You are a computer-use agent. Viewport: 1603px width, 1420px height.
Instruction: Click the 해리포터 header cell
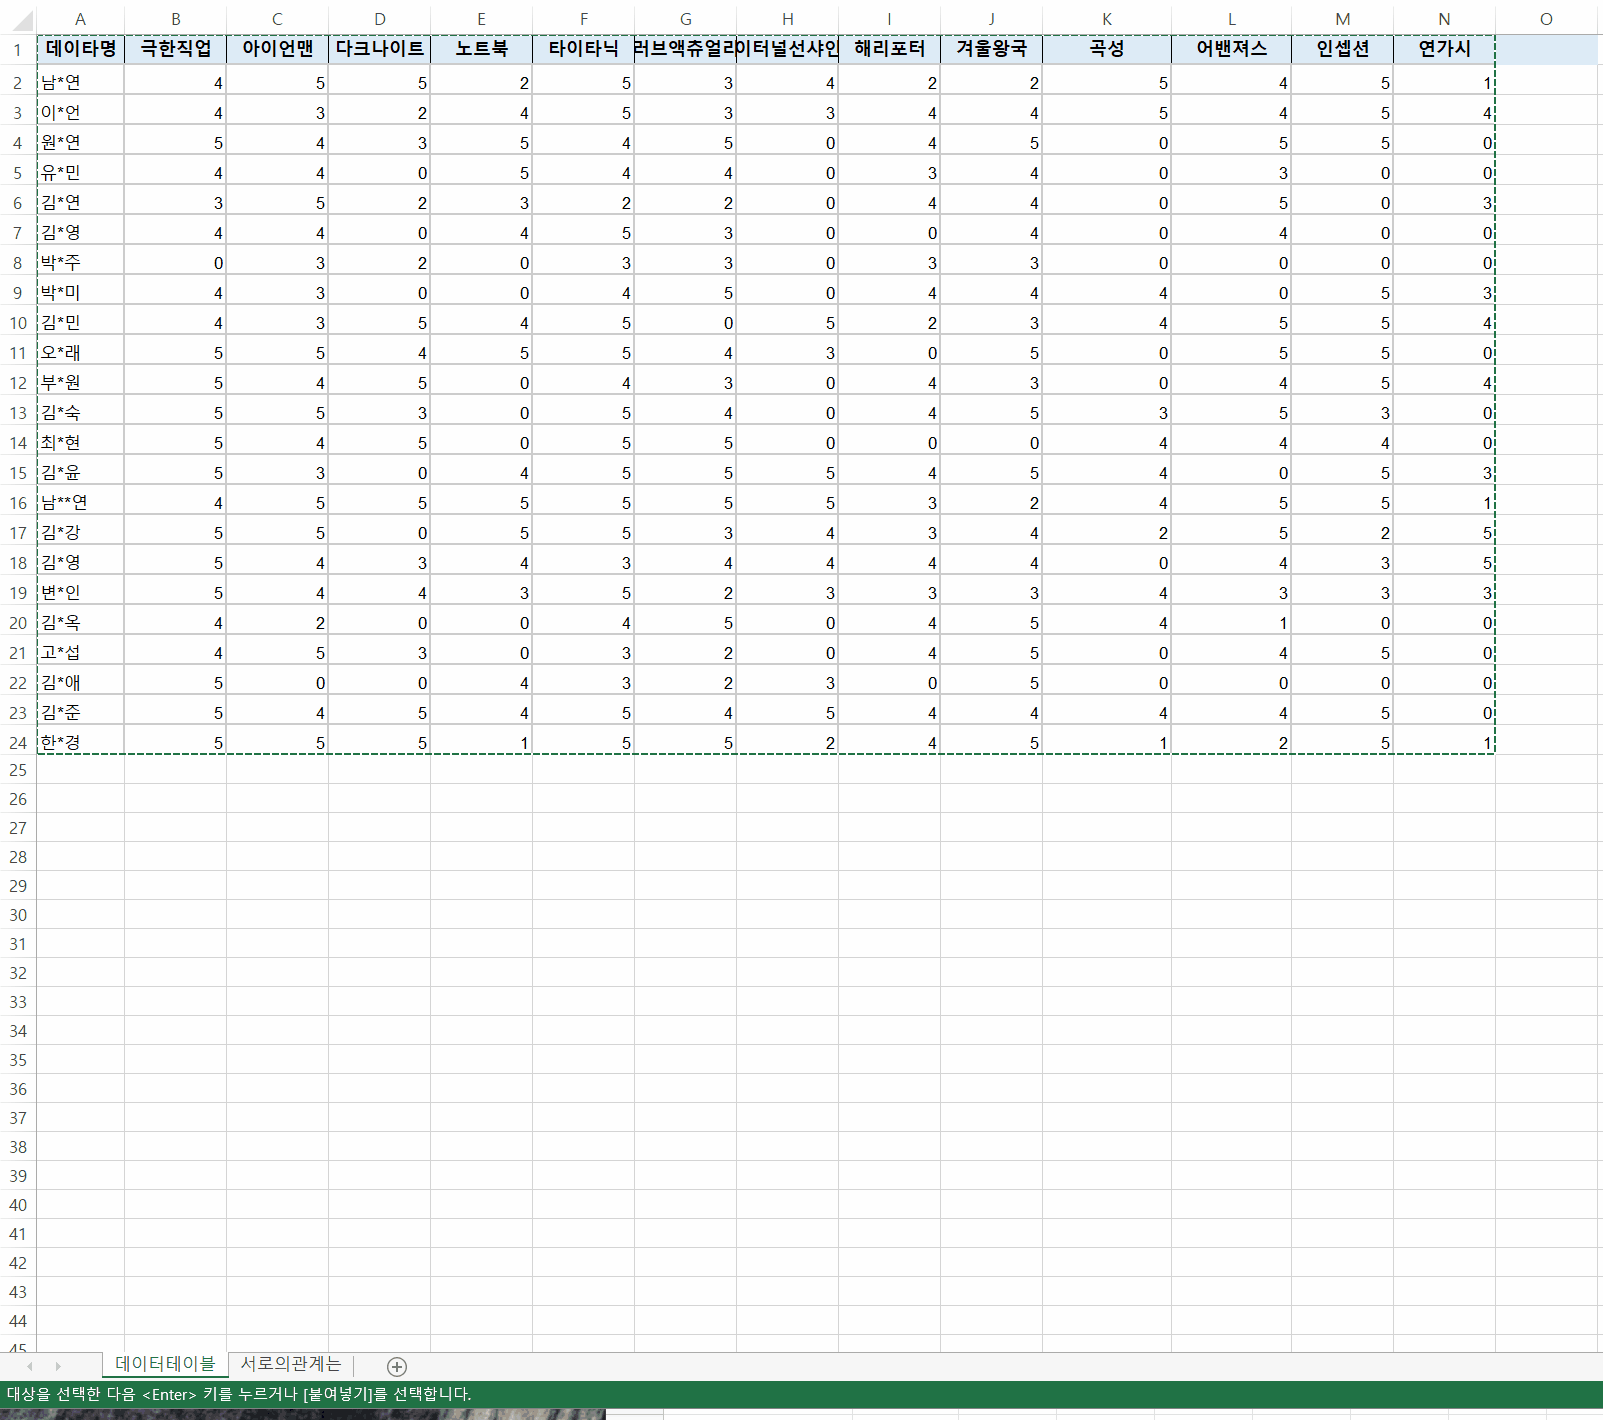(x=890, y=49)
